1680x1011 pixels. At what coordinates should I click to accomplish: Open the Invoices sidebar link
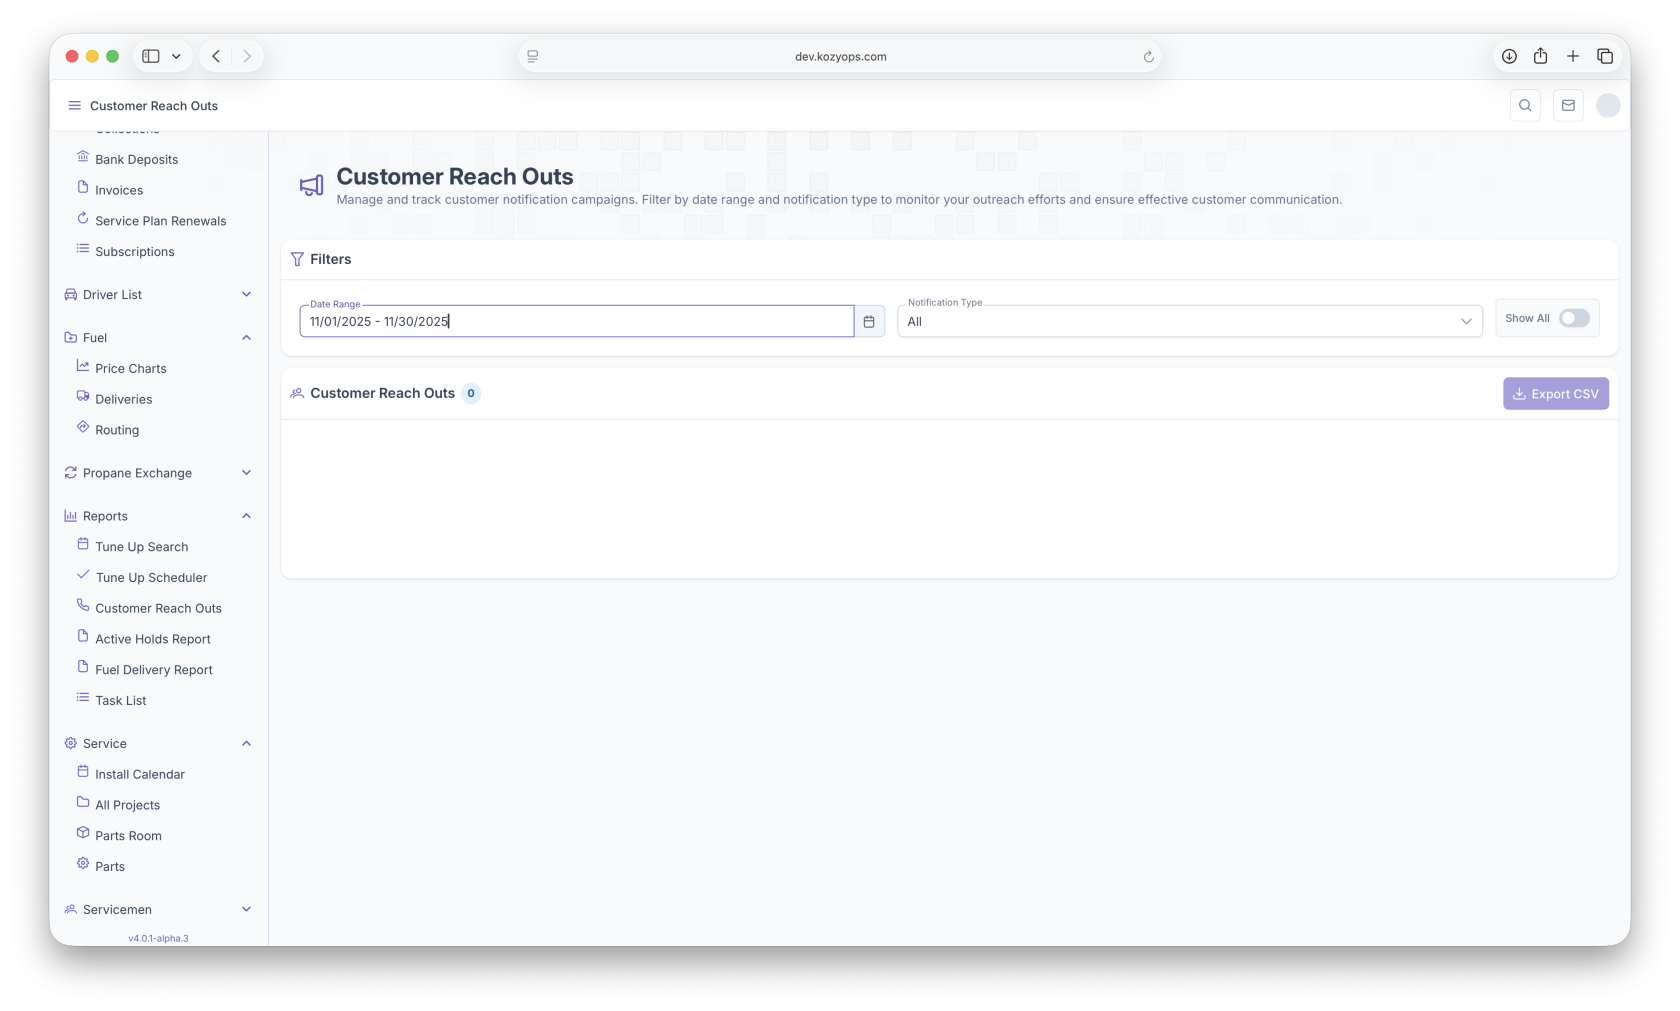[119, 190]
